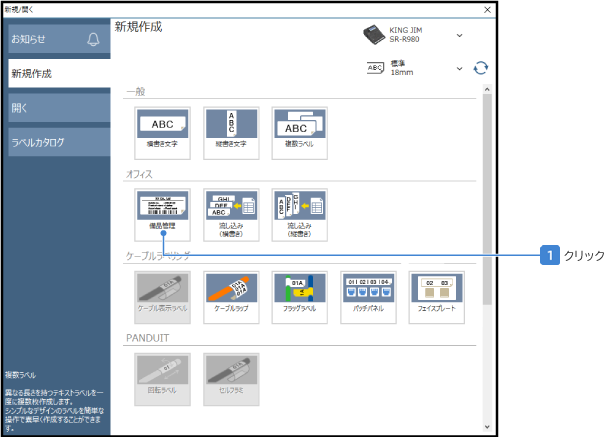Switch to the 開く tab

point(55,108)
